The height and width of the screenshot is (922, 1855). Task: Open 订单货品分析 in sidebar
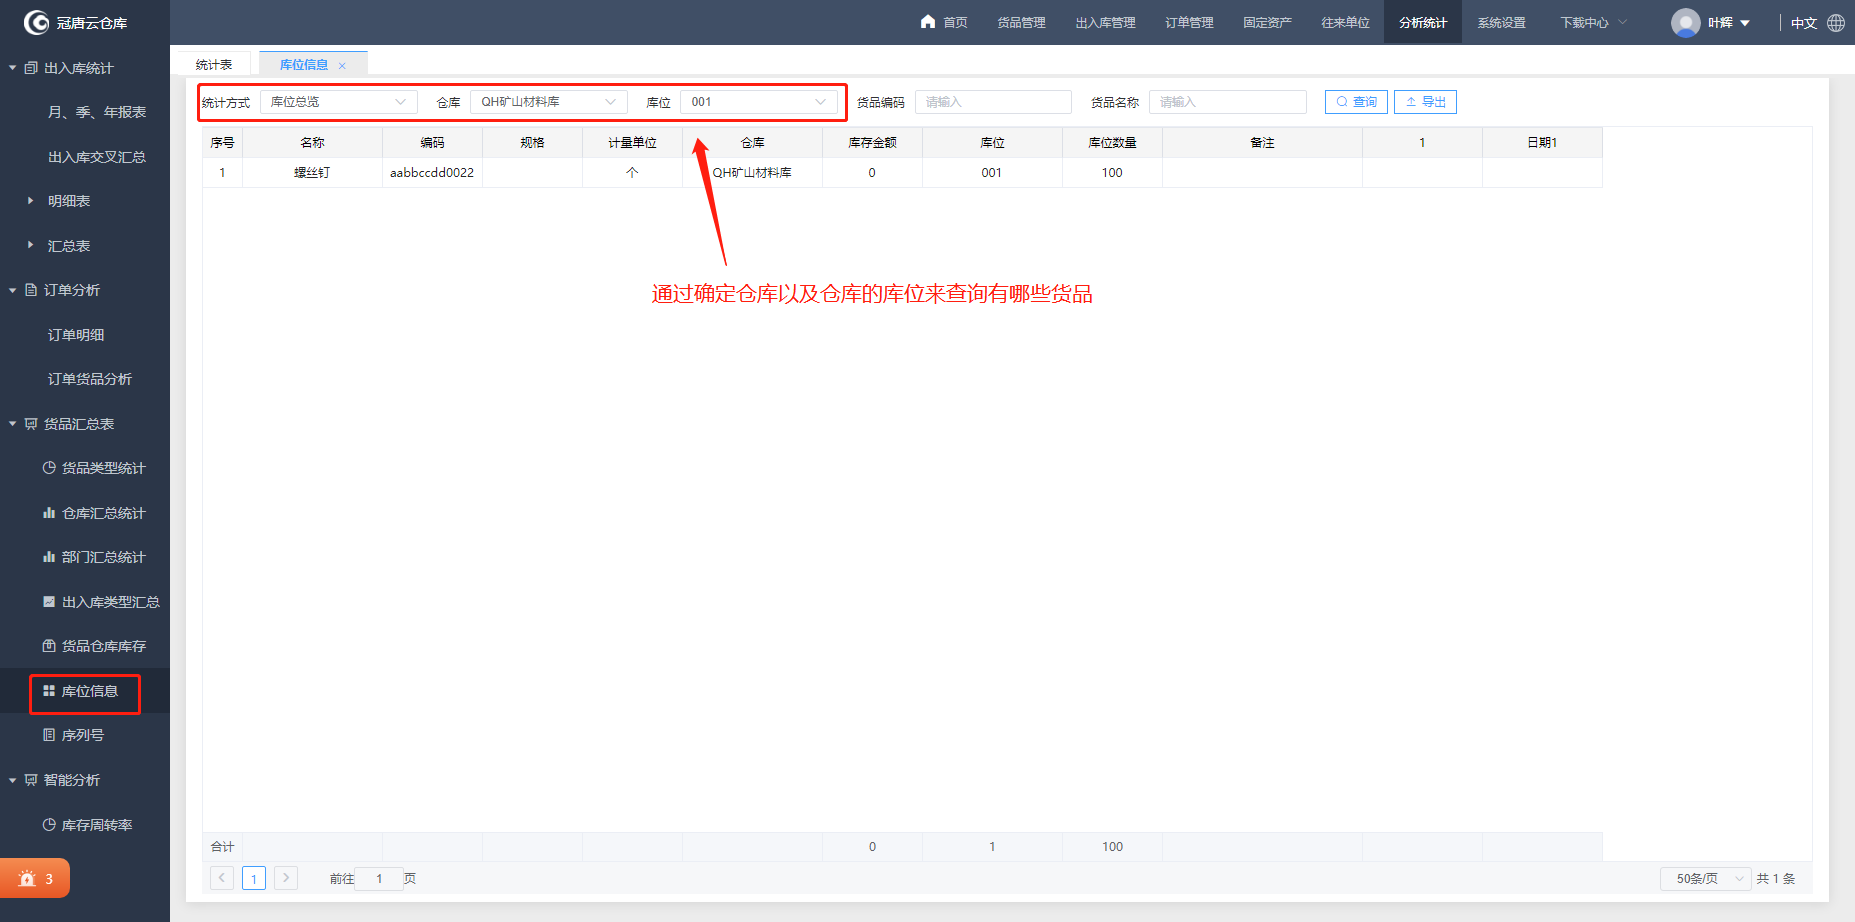pyautogui.click(x=90, y=379)
